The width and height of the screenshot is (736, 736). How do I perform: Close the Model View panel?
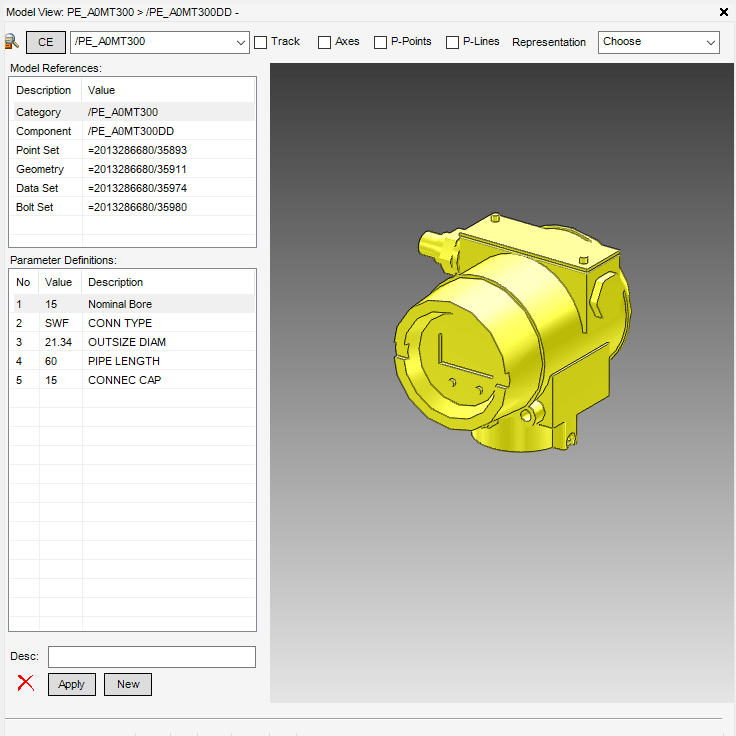[x=724, y=12]
